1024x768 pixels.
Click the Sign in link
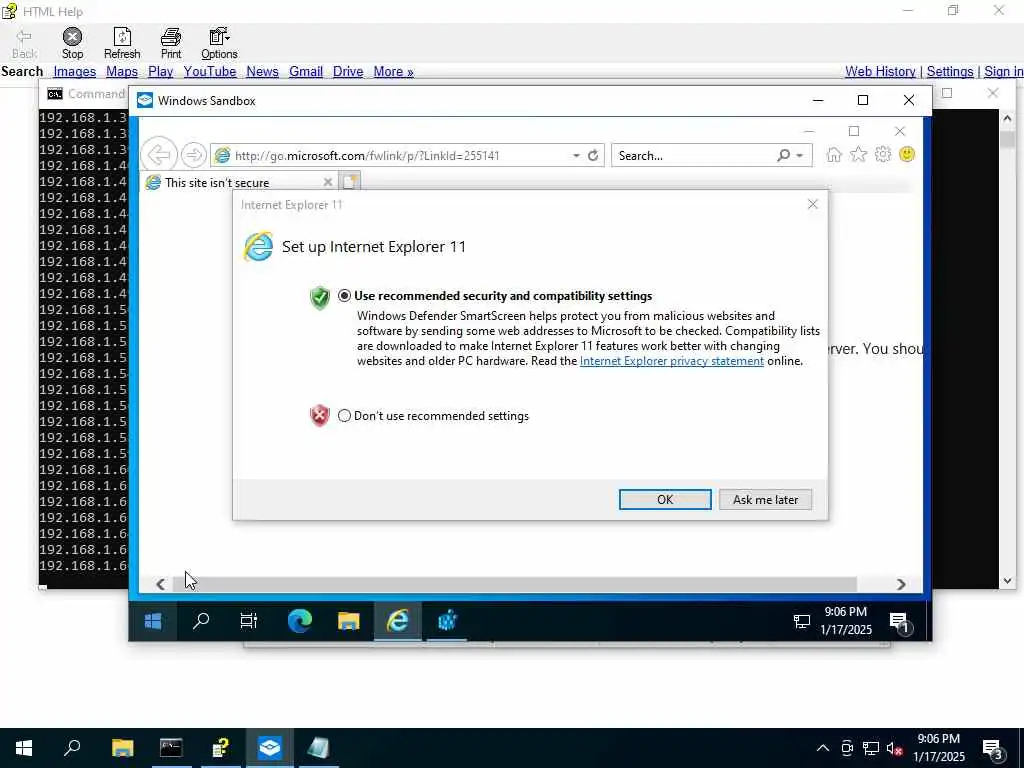(1004, 72)
